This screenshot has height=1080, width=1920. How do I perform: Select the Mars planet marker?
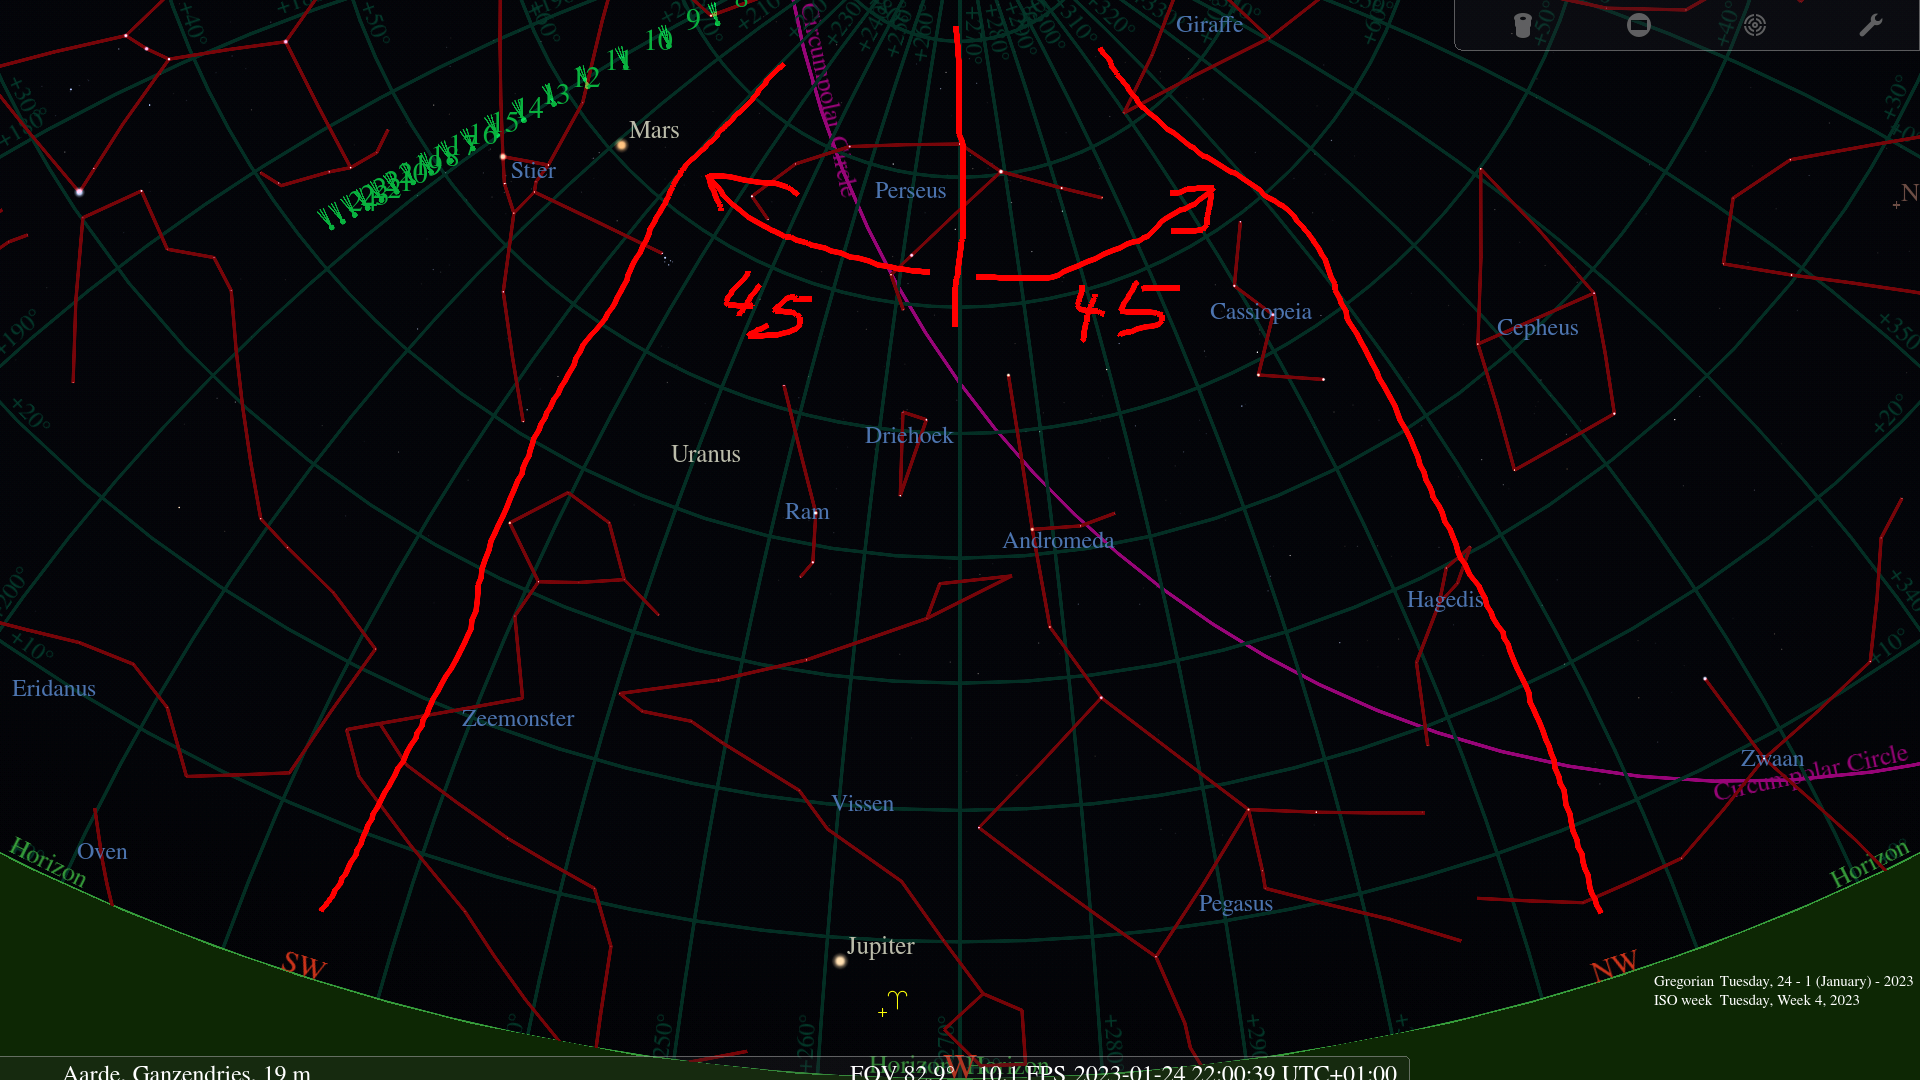point(620,145)
